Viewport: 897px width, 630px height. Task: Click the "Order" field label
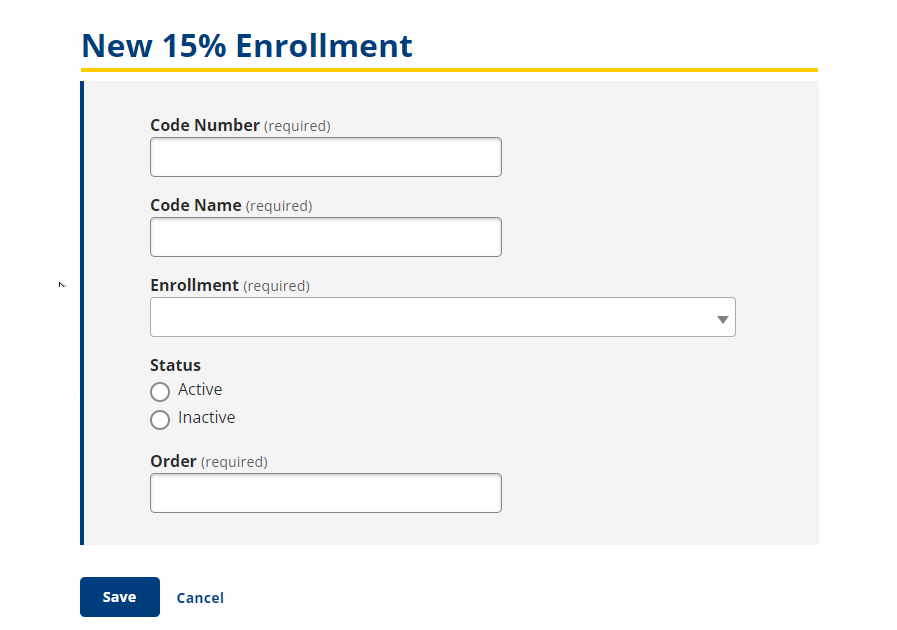tap(173, 461)
